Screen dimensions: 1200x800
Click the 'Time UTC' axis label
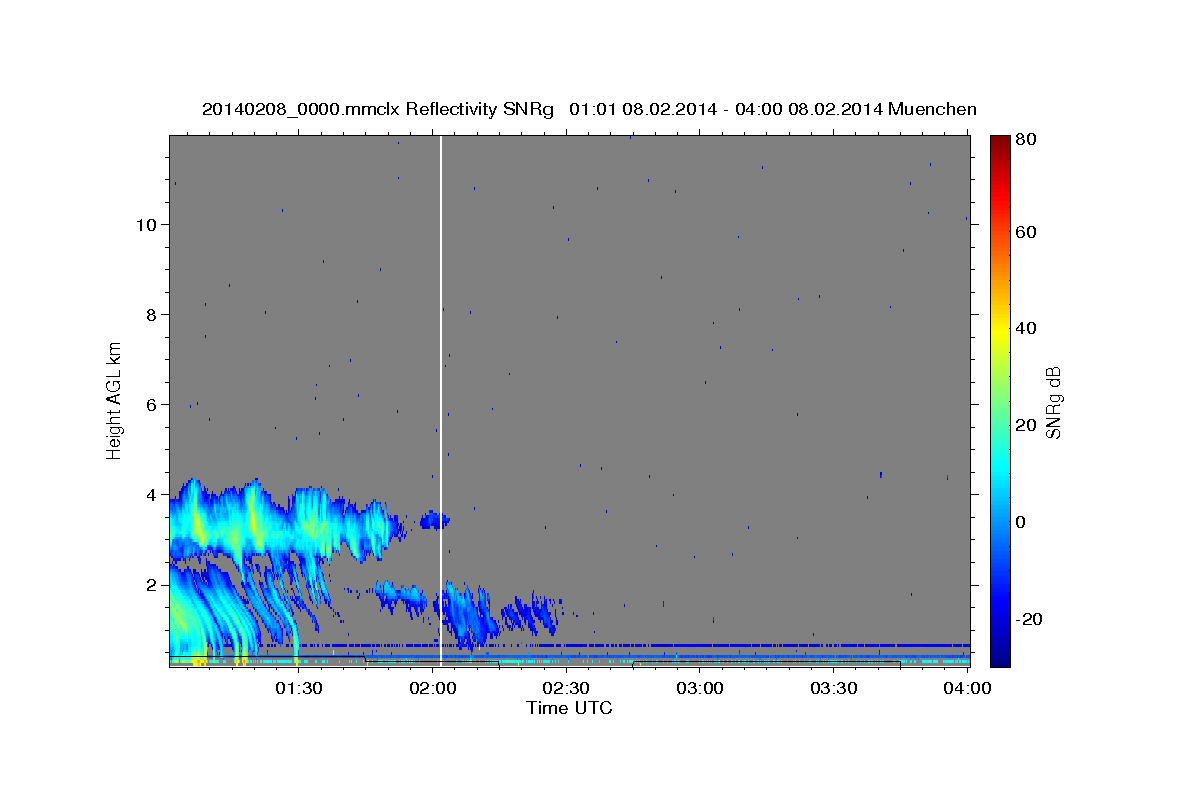(569, 708)
